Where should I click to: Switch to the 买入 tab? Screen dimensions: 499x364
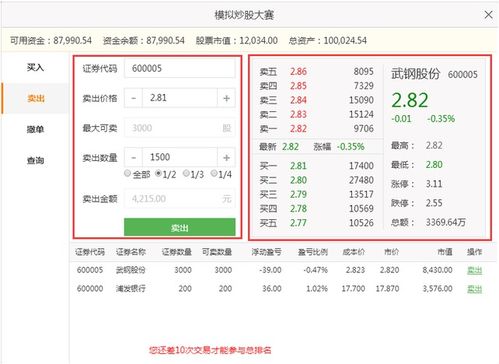point(35,67)
